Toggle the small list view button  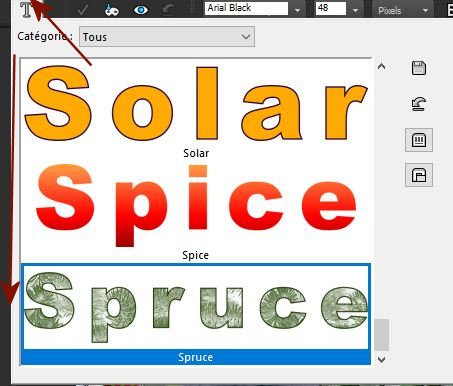(419, 175)
